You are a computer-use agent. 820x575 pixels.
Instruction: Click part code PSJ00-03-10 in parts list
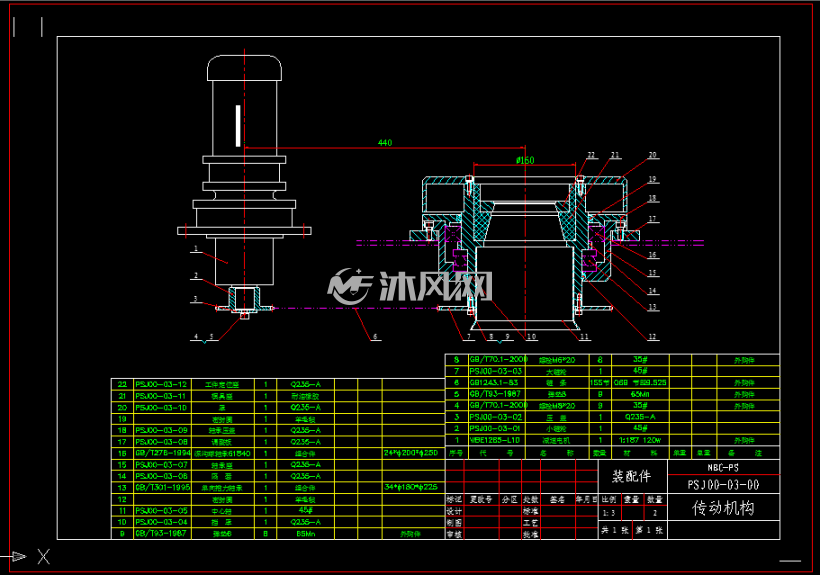pyautogui.click(x=161, y=407)
